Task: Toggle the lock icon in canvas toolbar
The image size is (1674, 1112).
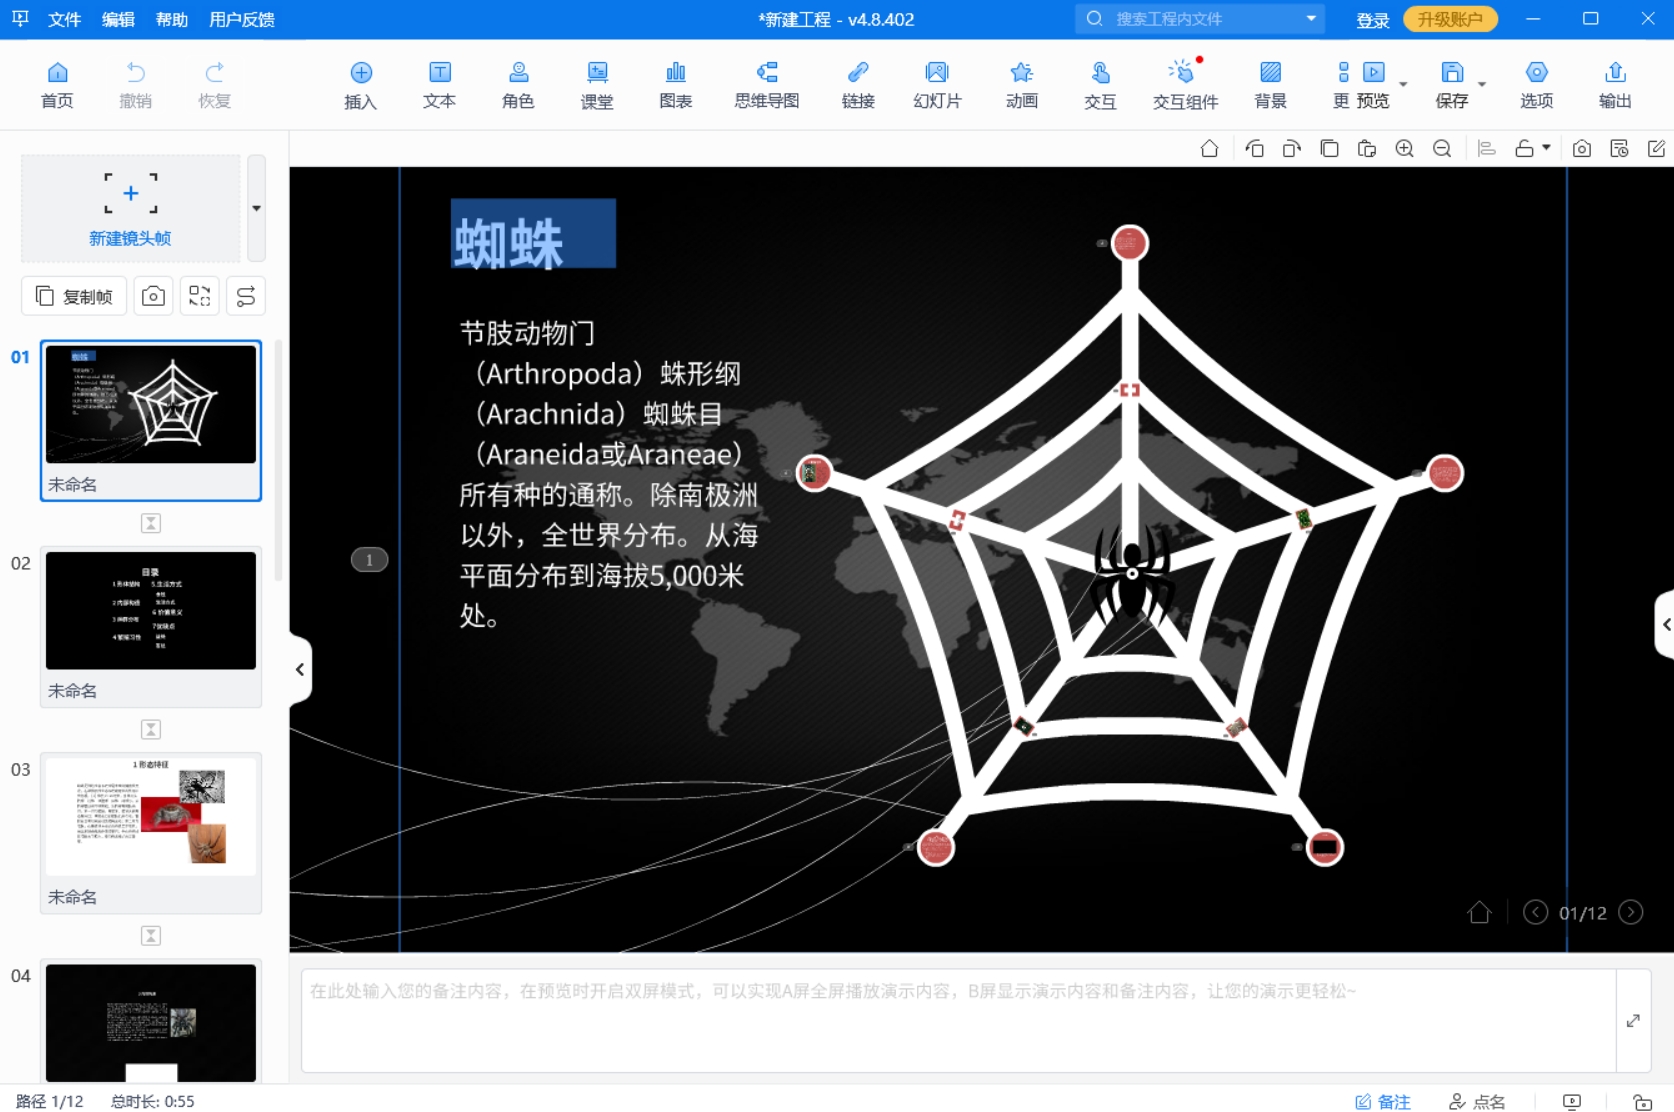Action: point(1524,149)
